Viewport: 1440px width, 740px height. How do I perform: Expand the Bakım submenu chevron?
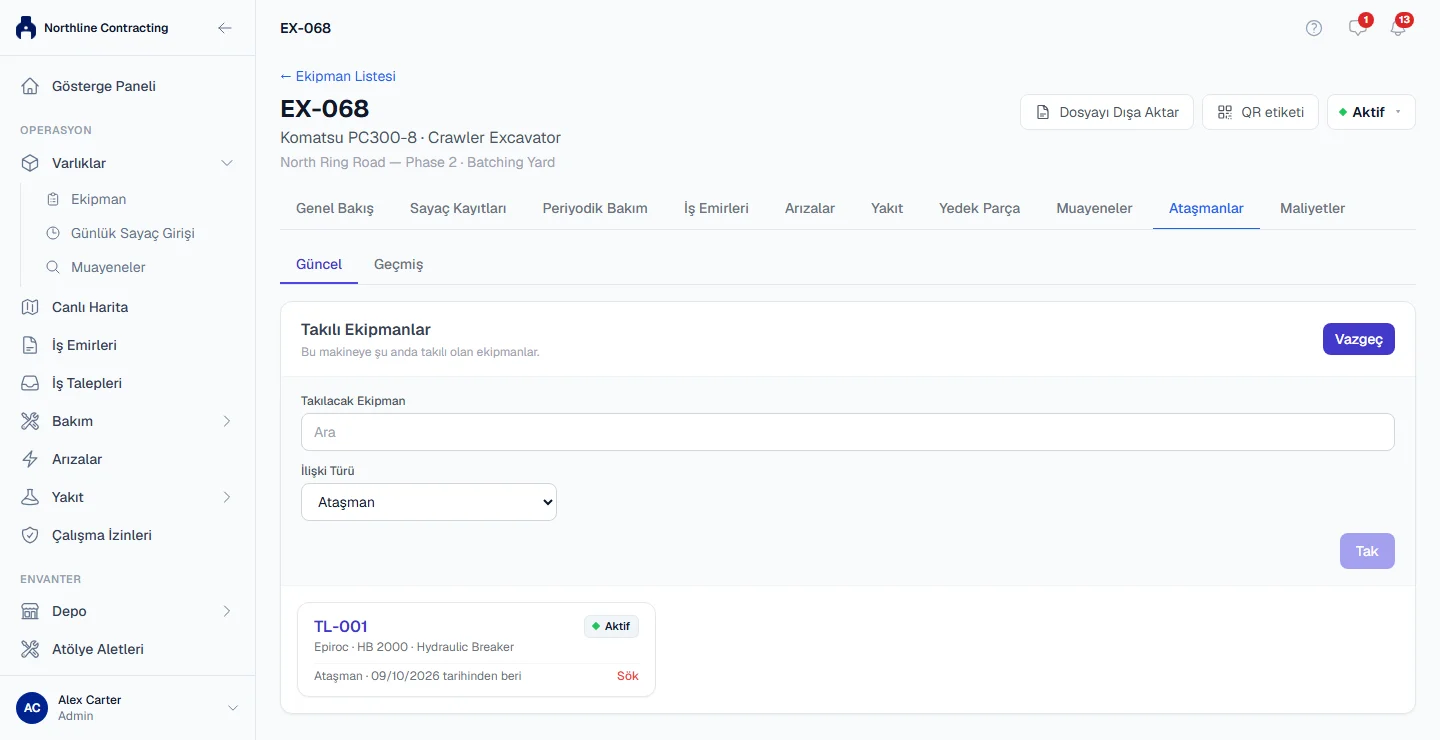(227, 421)
